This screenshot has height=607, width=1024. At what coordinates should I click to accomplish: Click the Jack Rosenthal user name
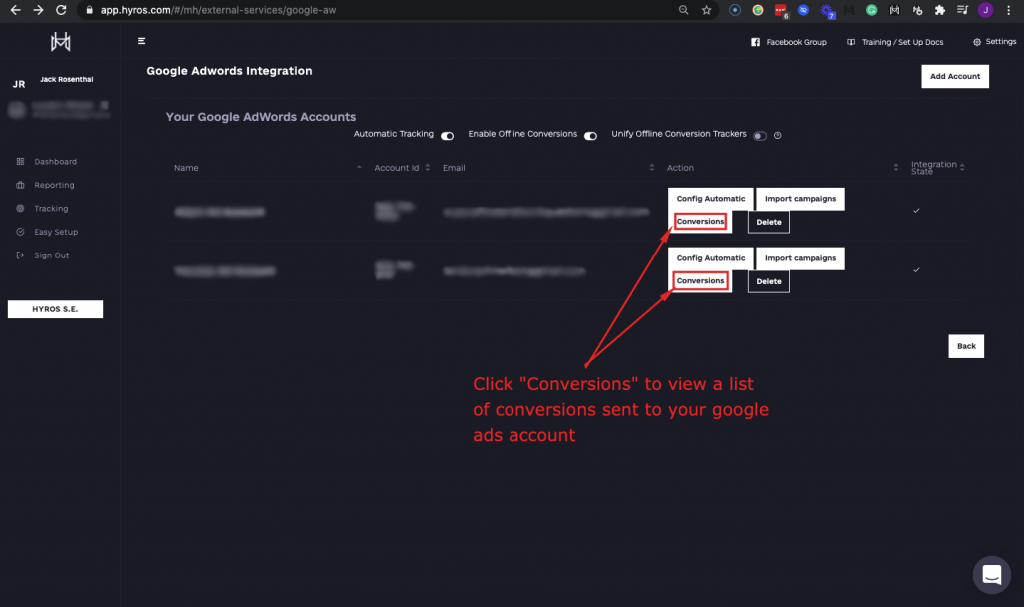(x=67, y=79)
